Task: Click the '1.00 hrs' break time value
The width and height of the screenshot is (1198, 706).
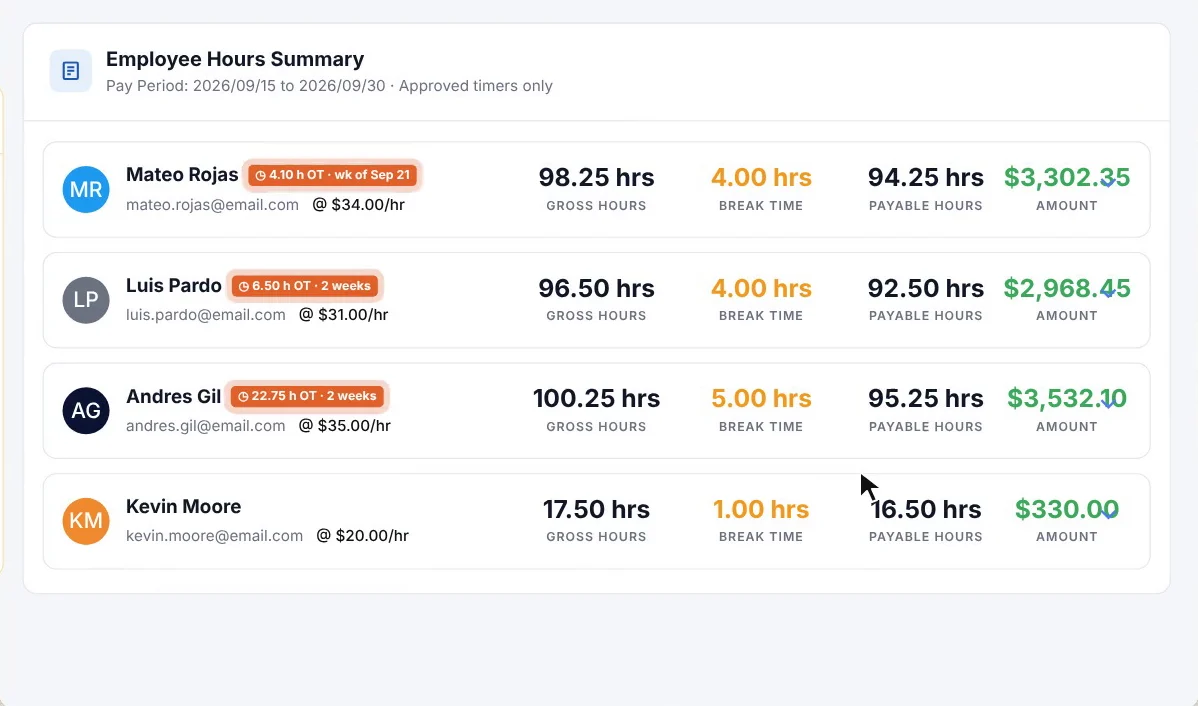Action: pos(761,509)
